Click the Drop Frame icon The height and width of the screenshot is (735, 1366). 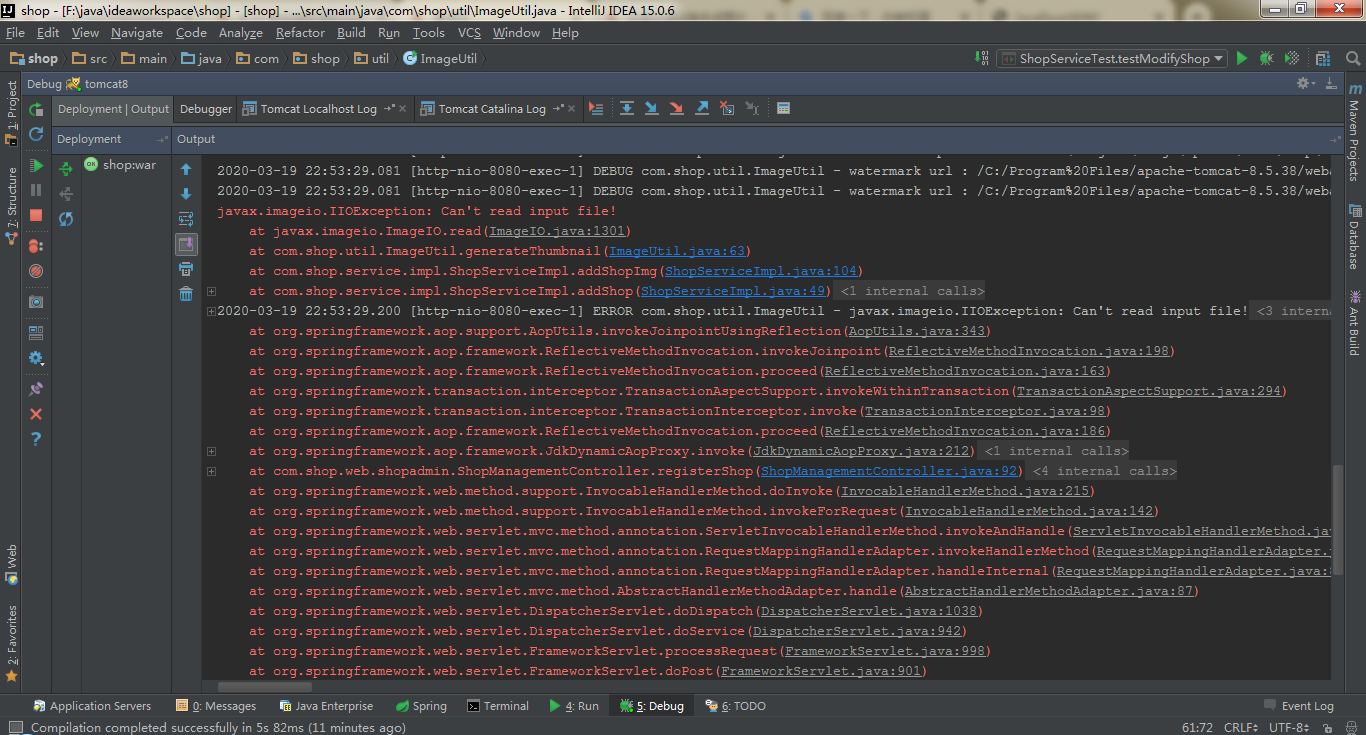[727, 108]
